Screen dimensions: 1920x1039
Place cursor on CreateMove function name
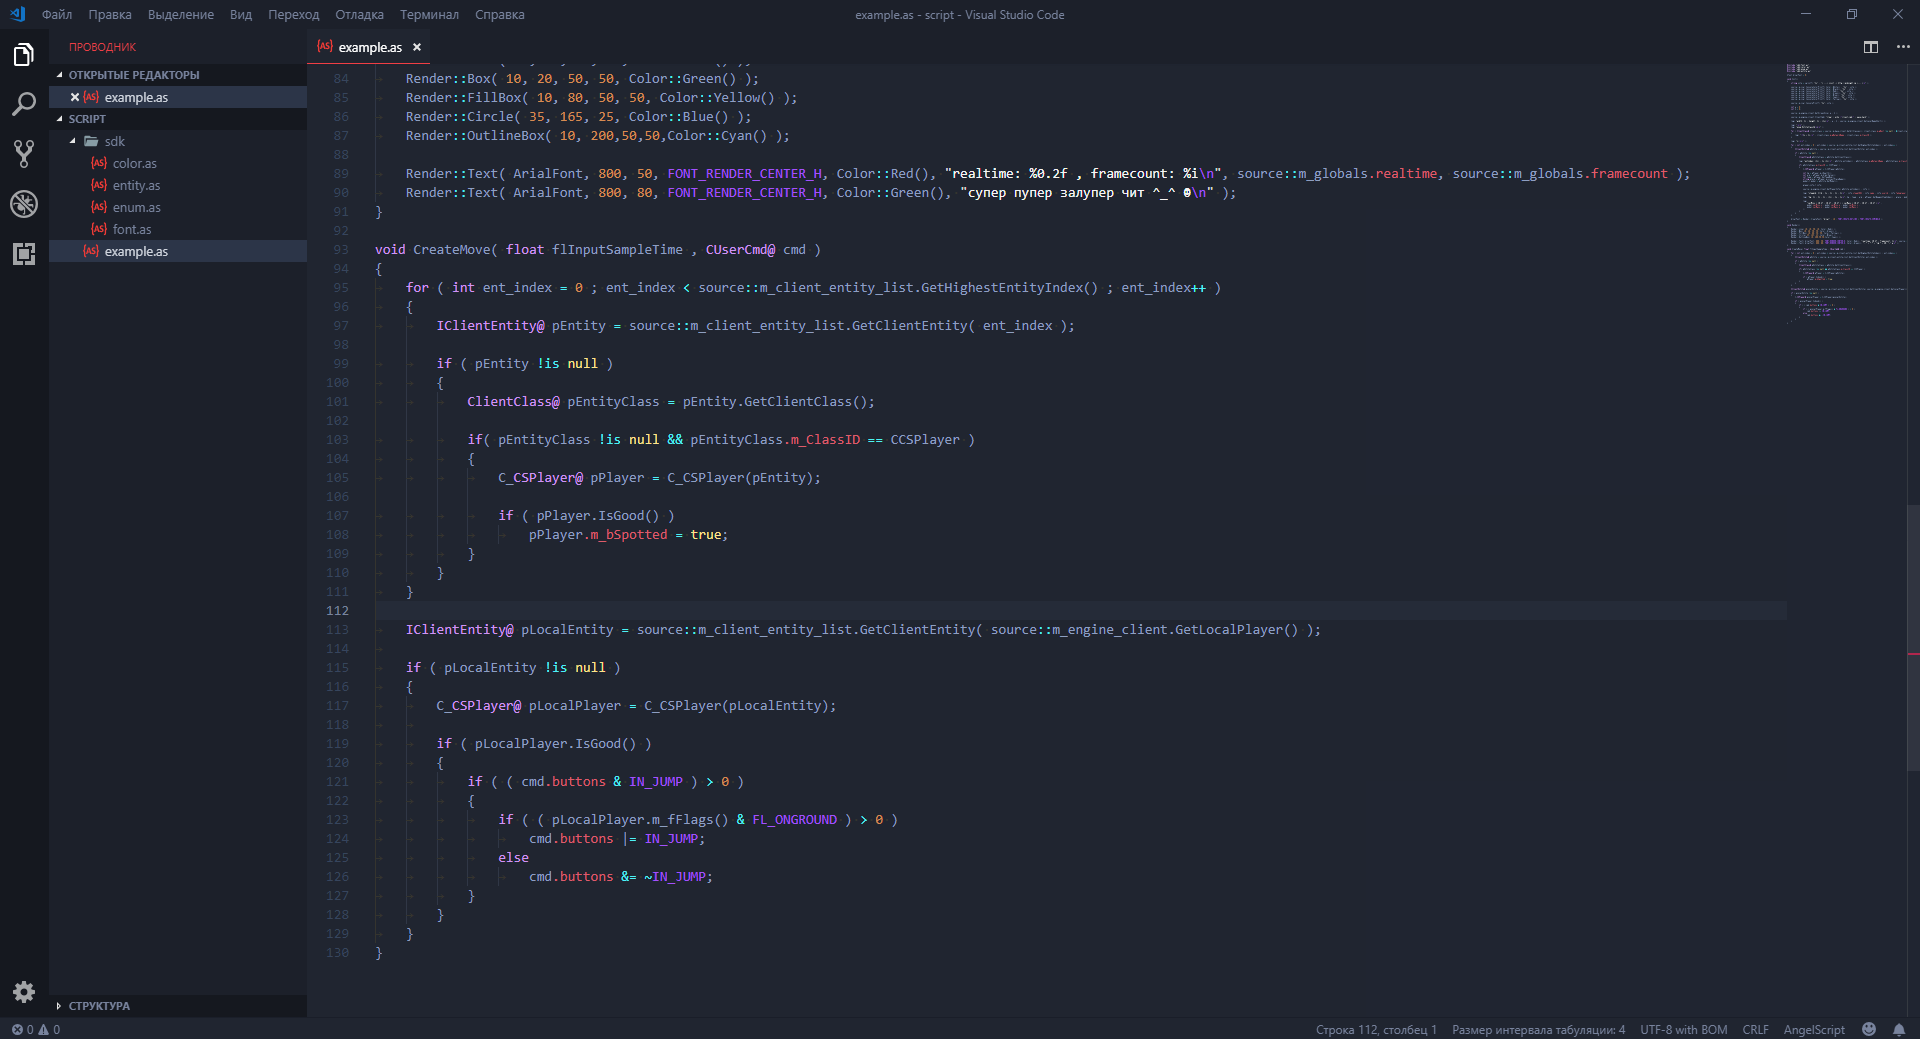[452, 249]
